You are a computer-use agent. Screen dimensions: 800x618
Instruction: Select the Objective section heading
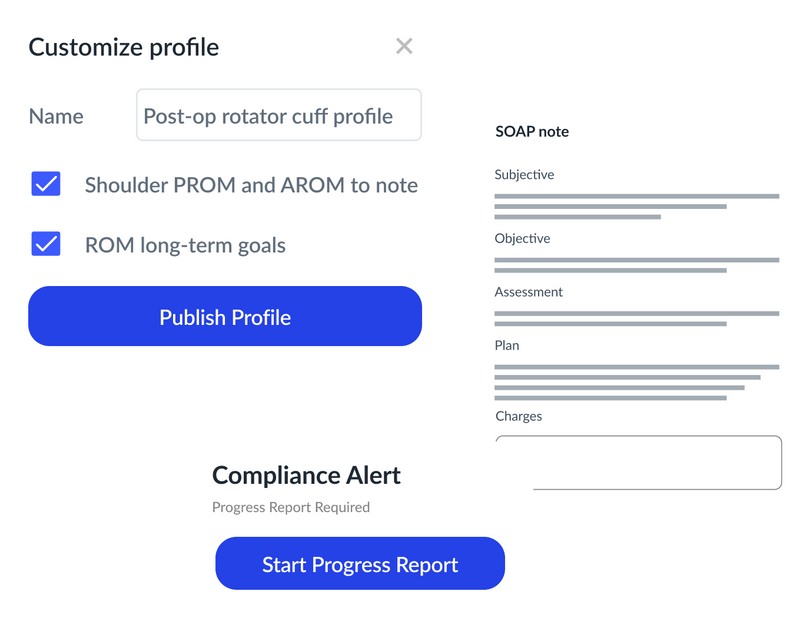coord(521,238)
